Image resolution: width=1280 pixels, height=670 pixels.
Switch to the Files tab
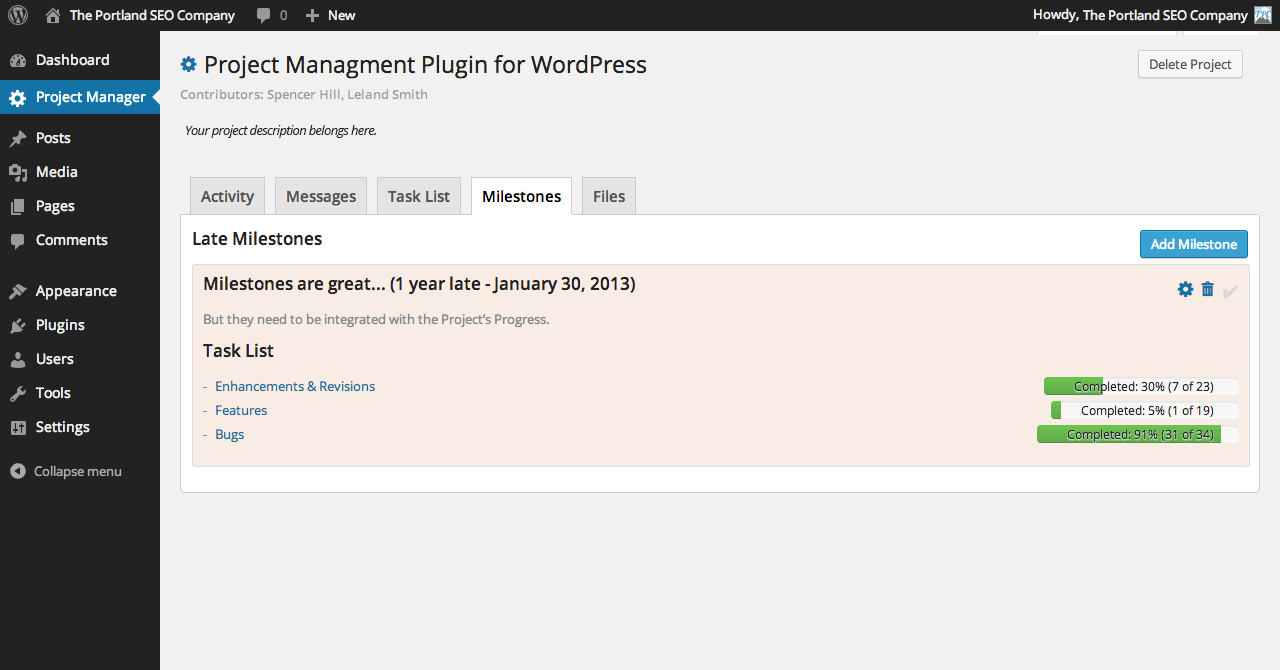608,196
